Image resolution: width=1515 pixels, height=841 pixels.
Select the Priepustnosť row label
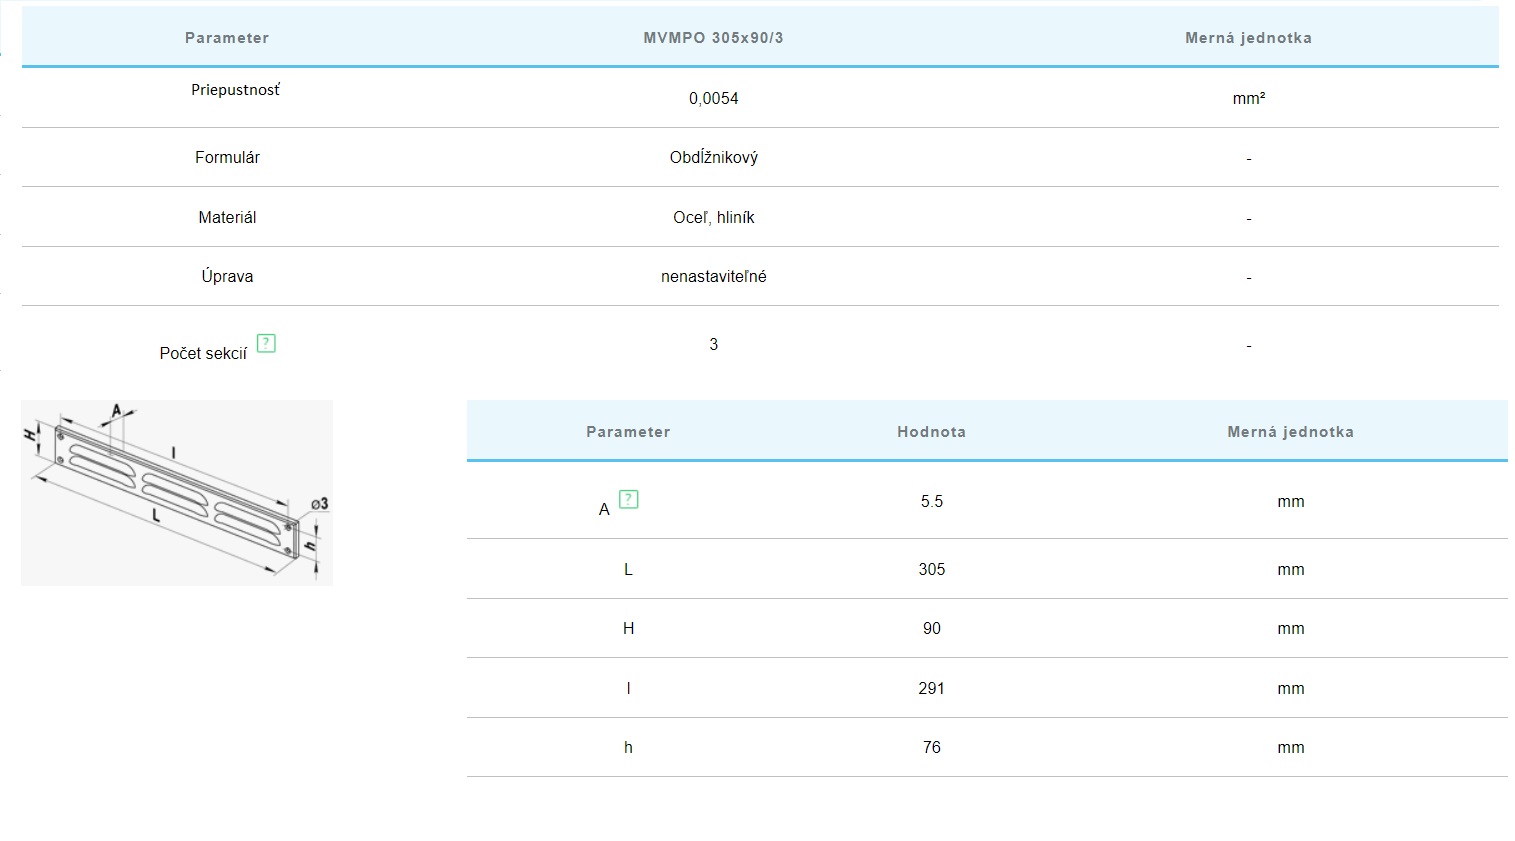[235, 90]
